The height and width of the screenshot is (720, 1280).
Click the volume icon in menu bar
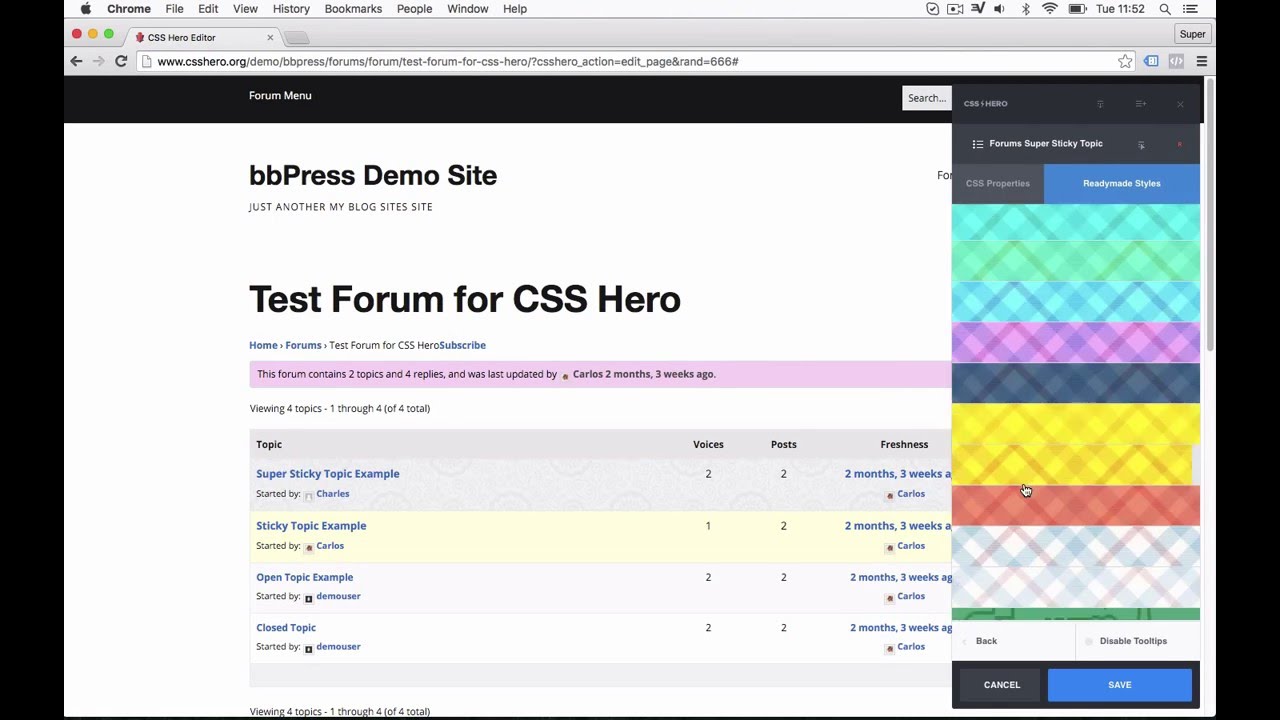pos(999,9)
